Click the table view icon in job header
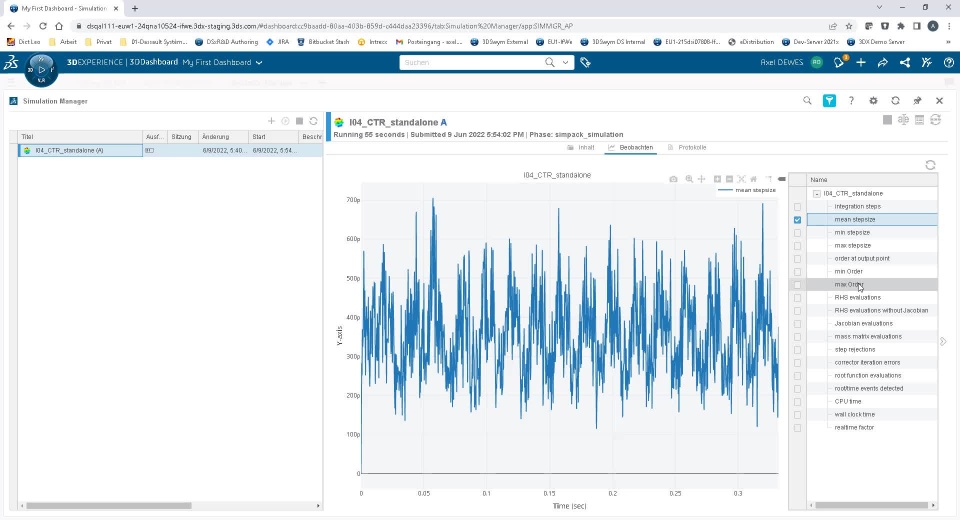Viewport: 960px width, 520px height. pyautogui.click(x=920, y=120)
